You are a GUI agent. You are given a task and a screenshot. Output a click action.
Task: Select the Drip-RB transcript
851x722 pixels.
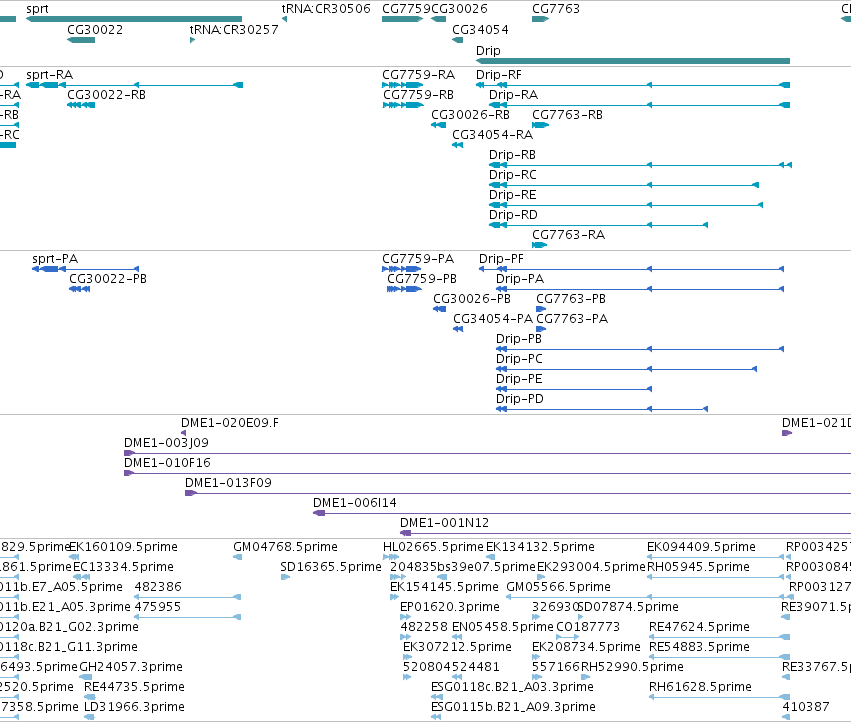[512, 155]
